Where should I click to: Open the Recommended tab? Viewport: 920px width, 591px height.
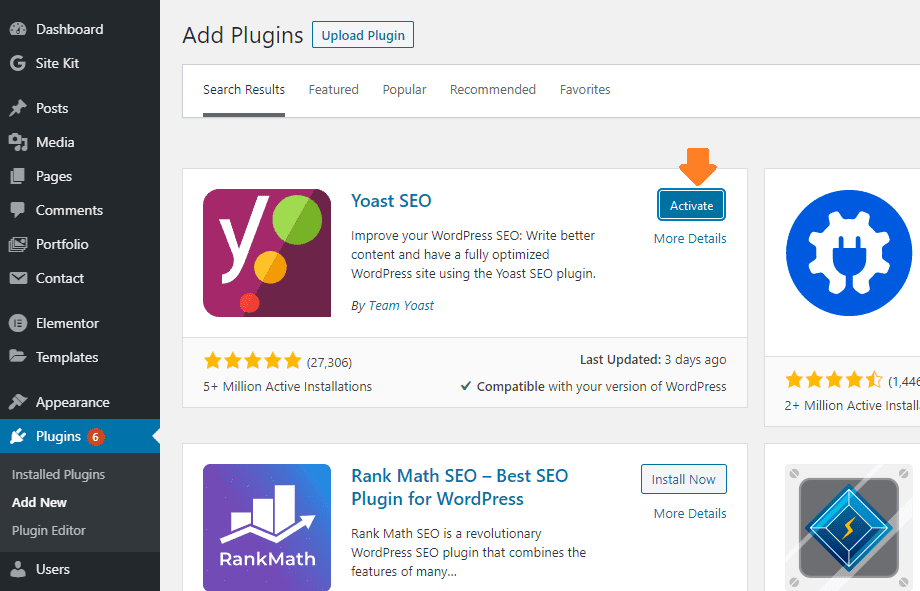[492, 90]
